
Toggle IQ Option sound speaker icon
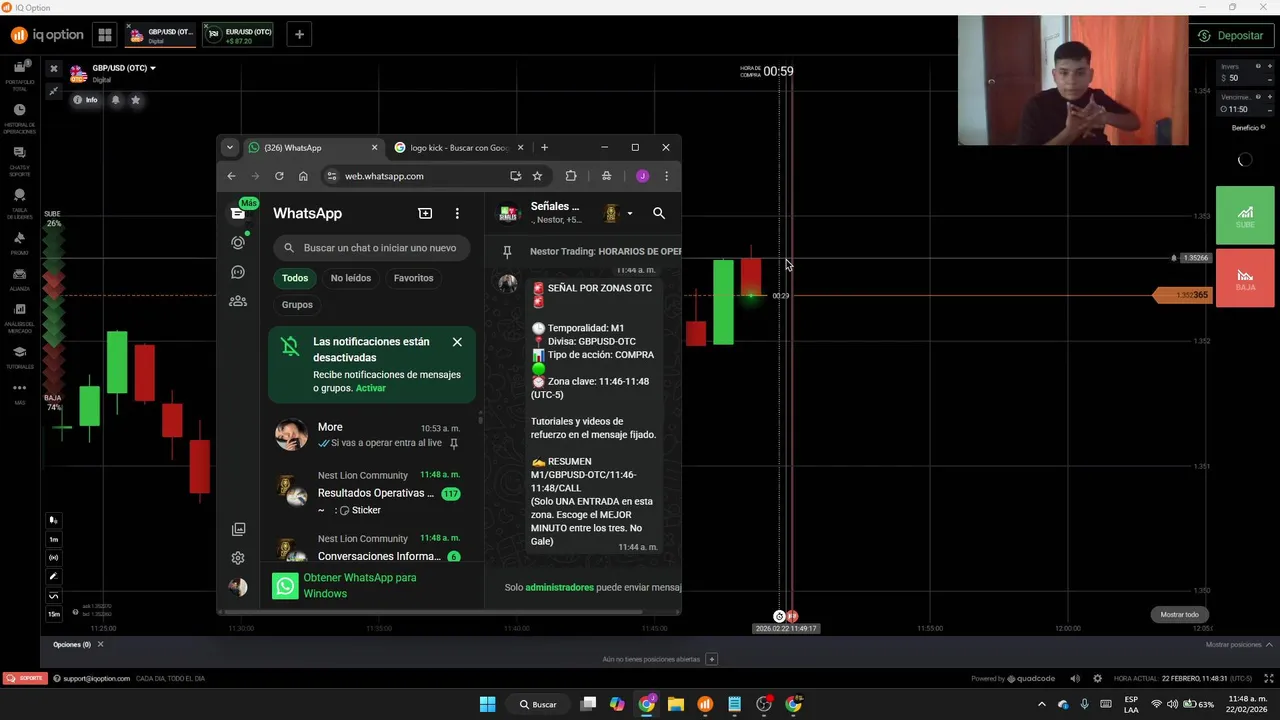pyautogui.click(x=1075, y=678)
